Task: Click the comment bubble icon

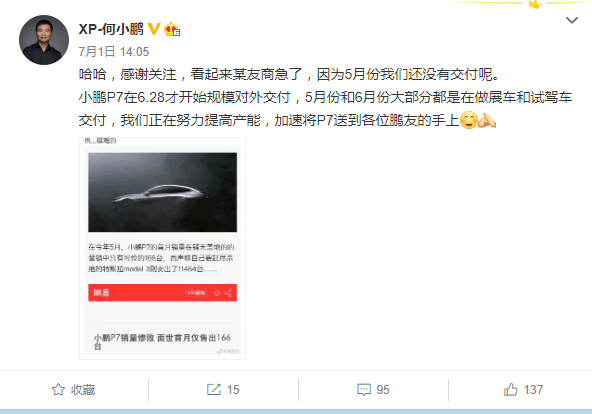Action: (x=364, y=389)
